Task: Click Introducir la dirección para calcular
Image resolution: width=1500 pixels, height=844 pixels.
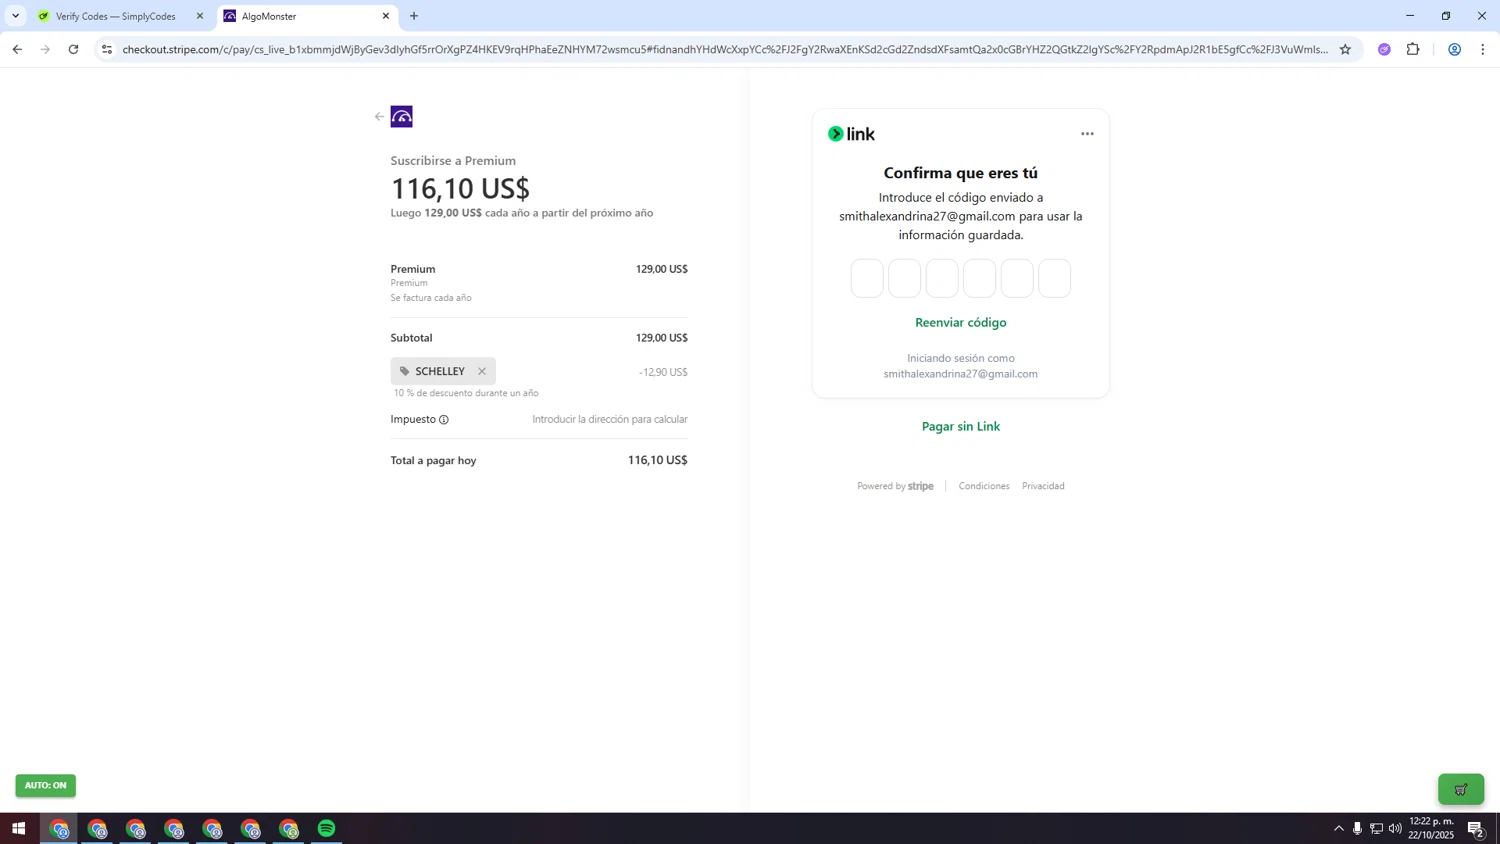Action: (610, 420)
